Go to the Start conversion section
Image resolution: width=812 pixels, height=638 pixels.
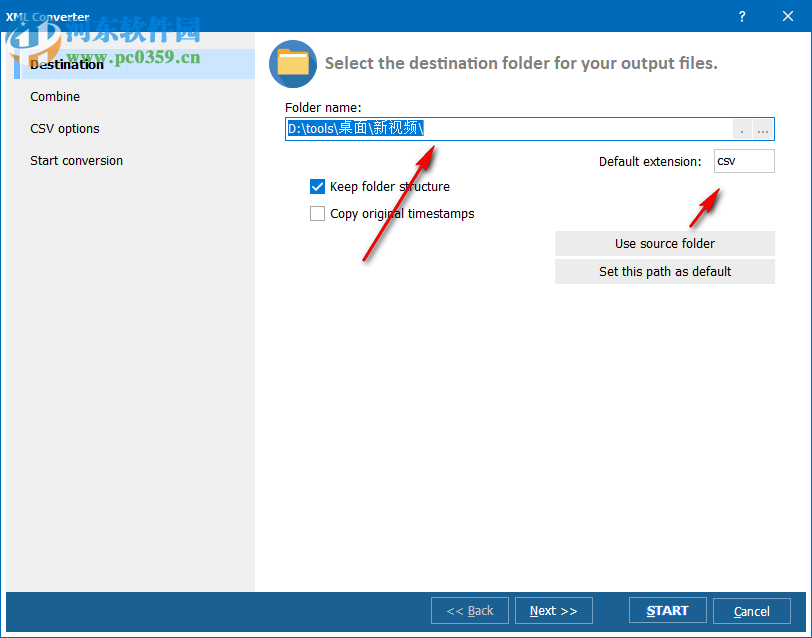click(76, 160)
